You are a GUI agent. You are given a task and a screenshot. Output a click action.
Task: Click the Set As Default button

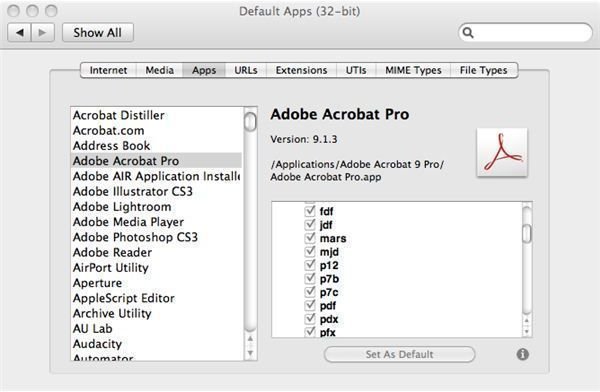tap(399, 354)
